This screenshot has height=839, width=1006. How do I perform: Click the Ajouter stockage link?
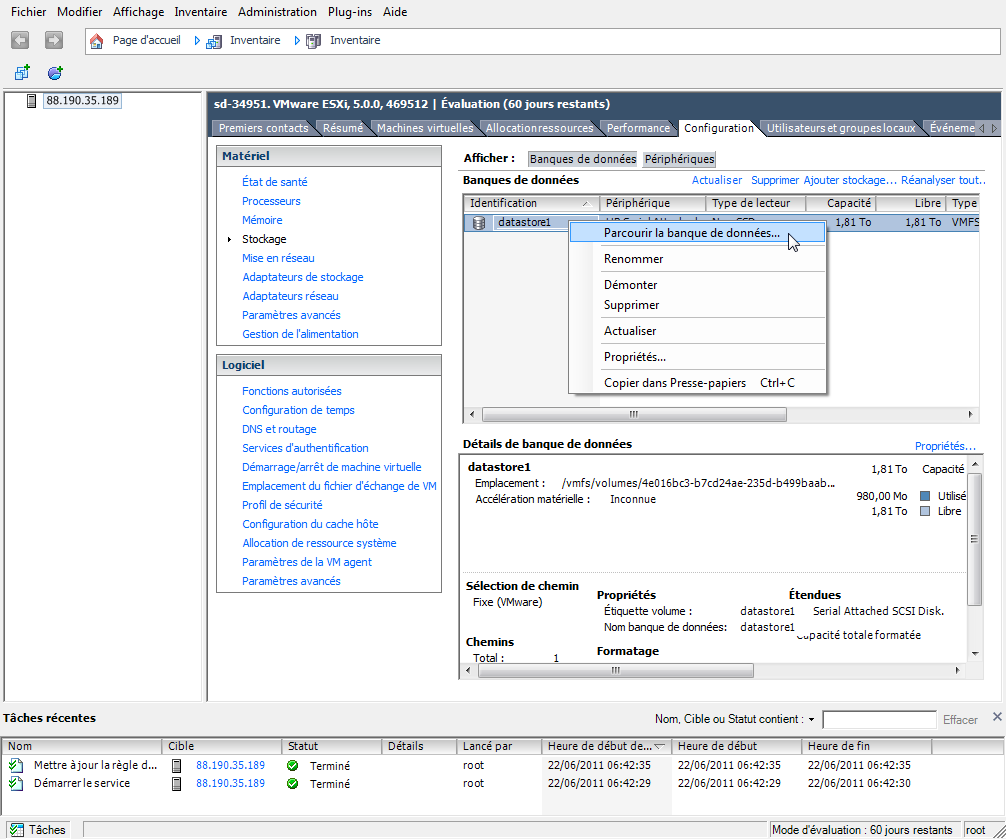click(850, 180)
